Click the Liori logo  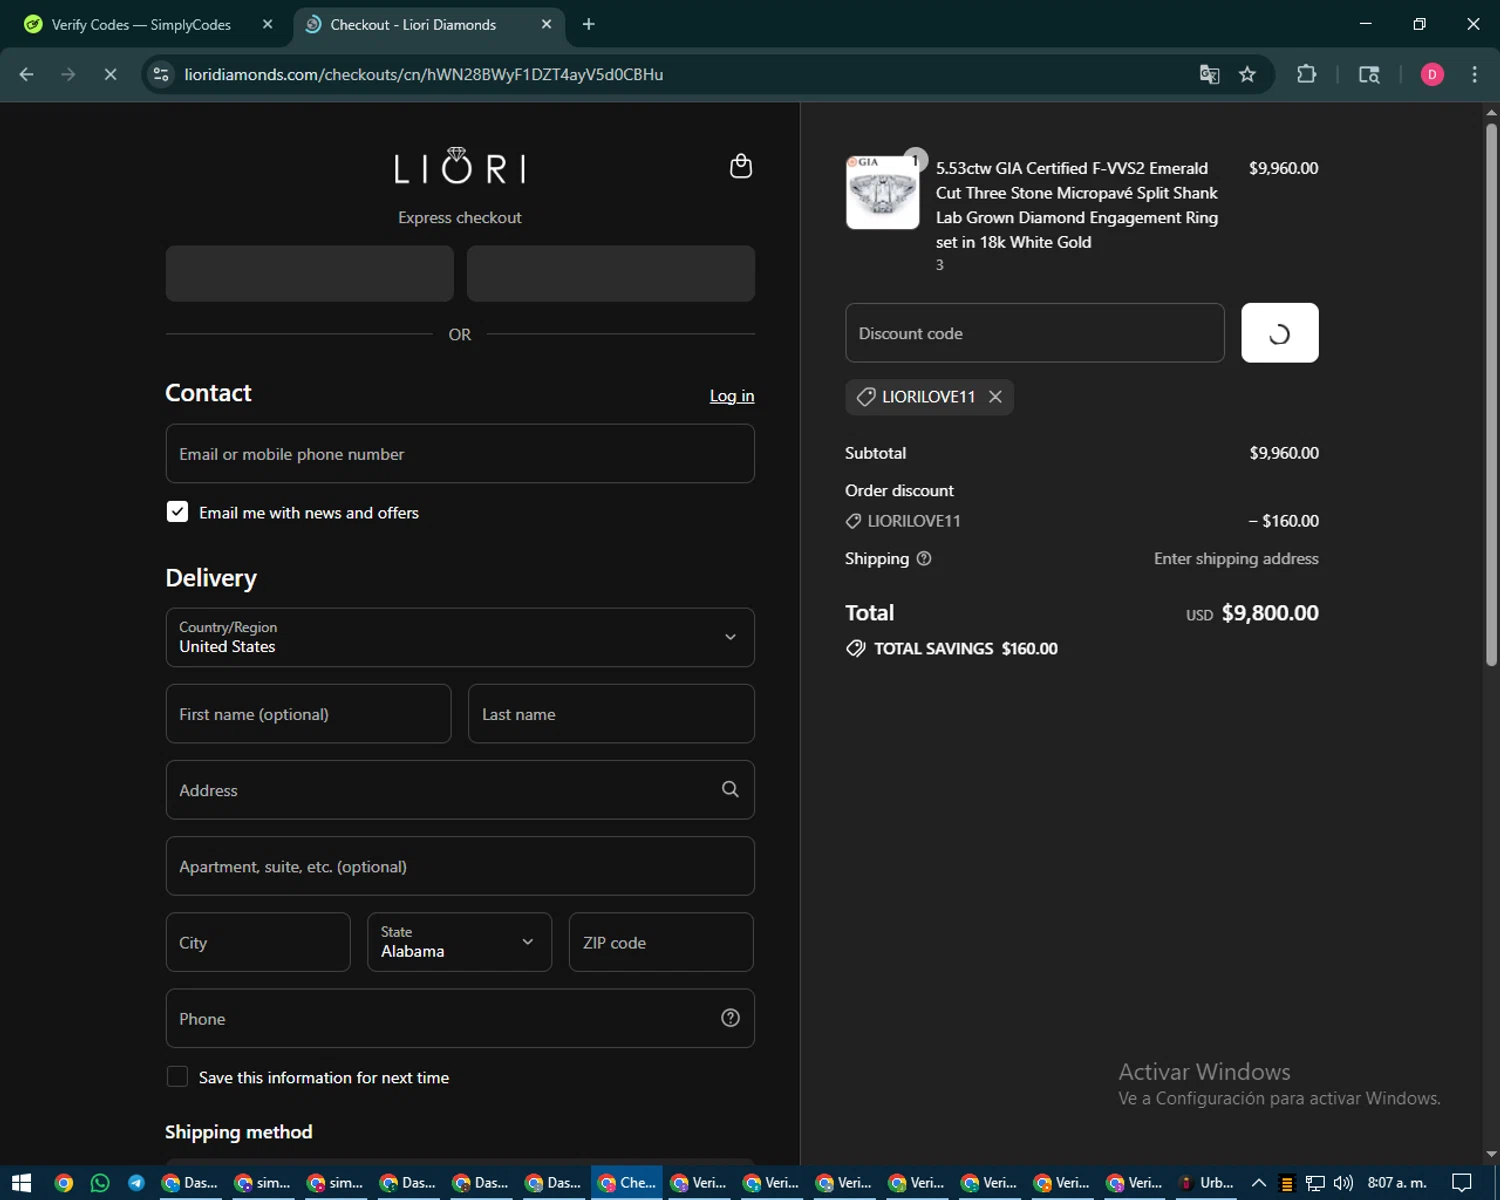tap(460, 167)
